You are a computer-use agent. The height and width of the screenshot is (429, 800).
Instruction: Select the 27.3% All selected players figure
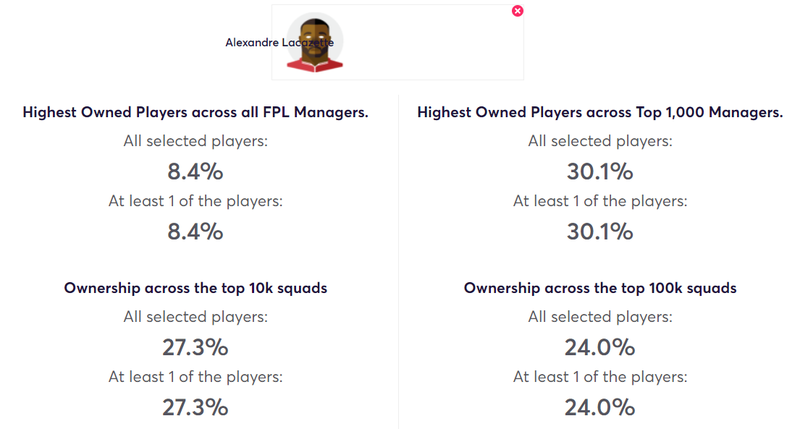coord(195,347)
